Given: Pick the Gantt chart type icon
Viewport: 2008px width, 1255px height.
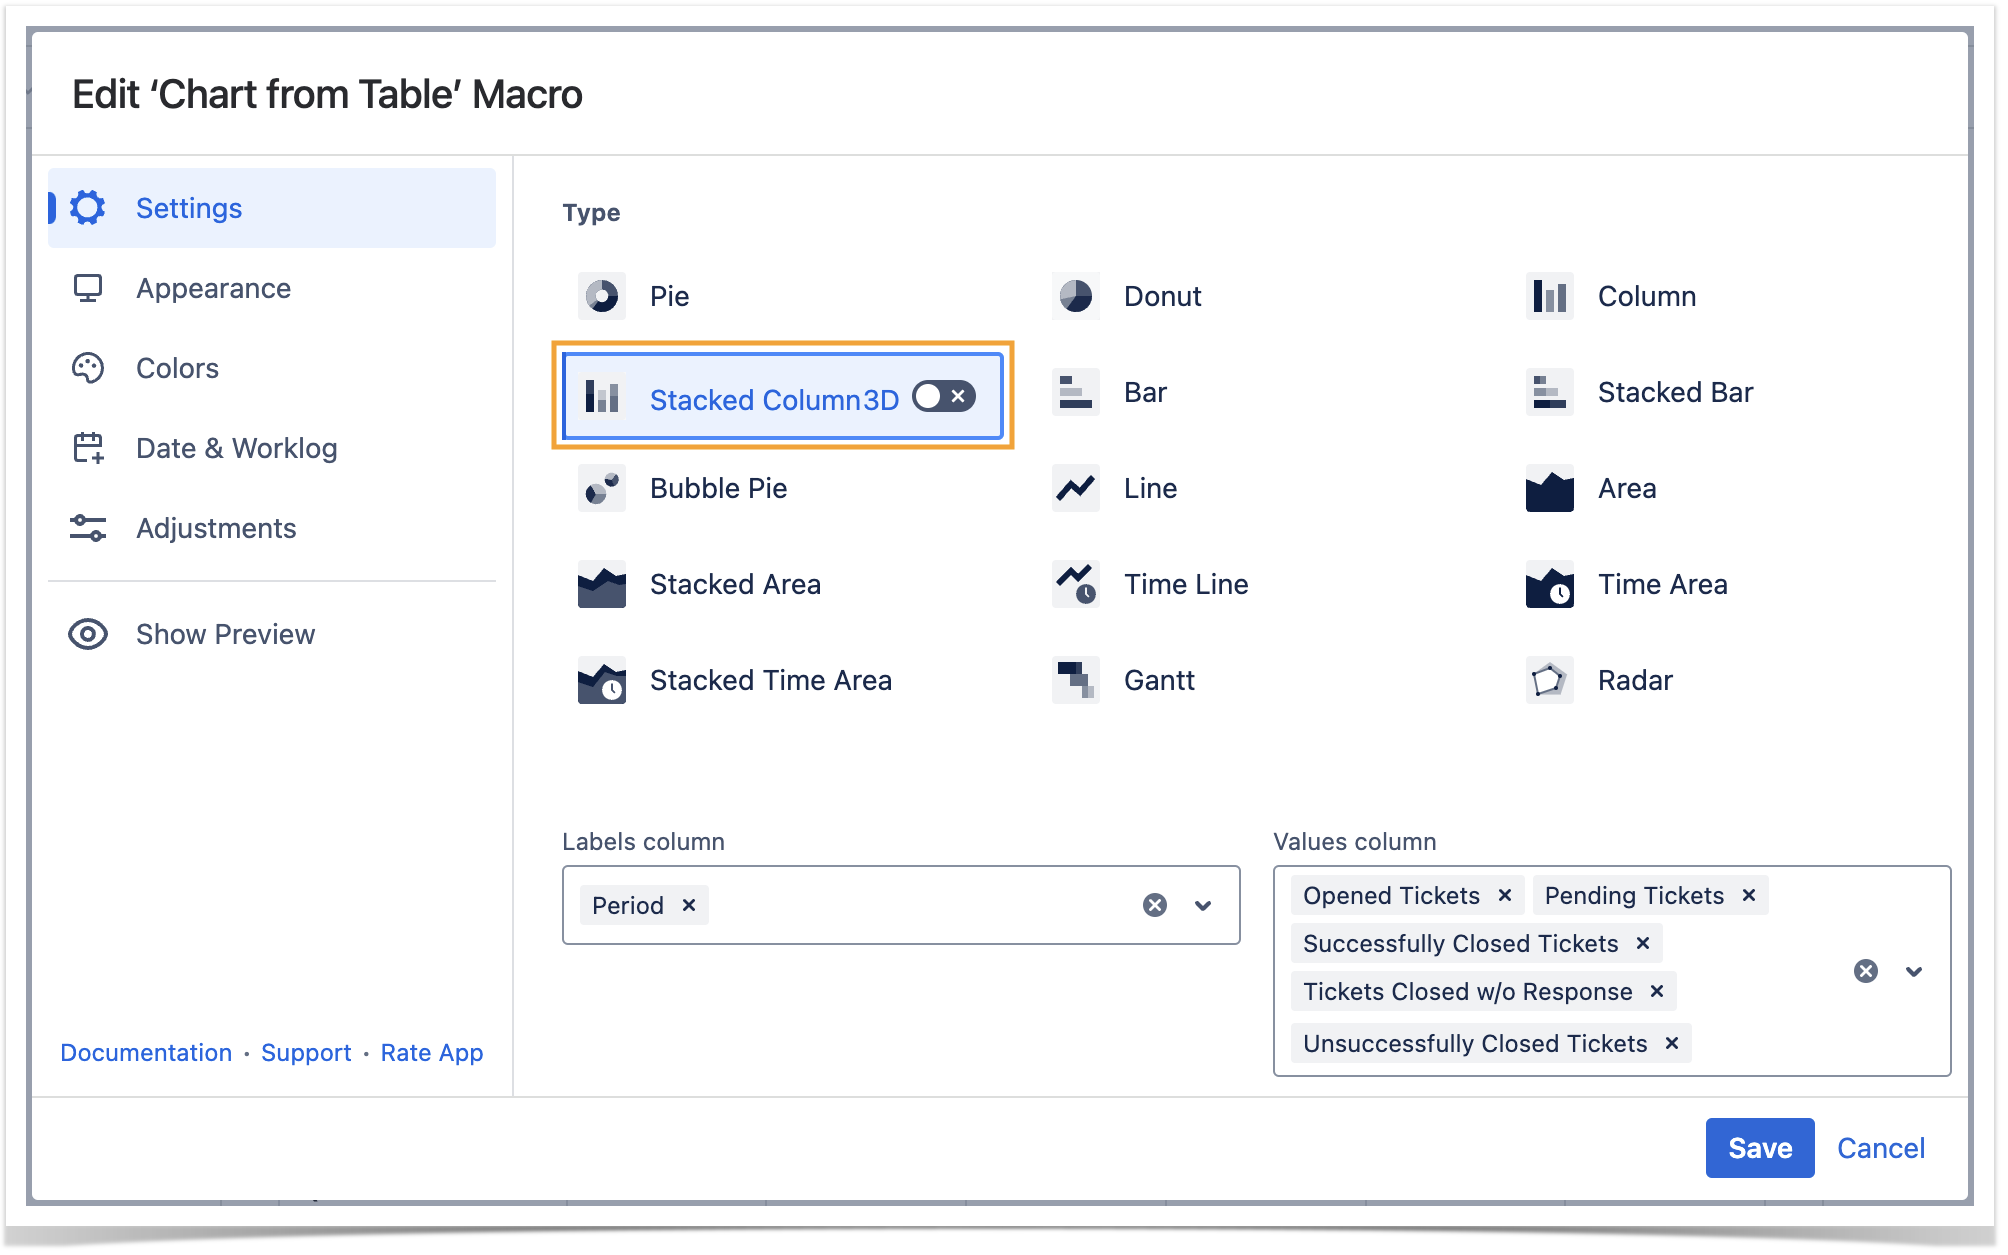Looking at the screenshot, I should 1076,680.
